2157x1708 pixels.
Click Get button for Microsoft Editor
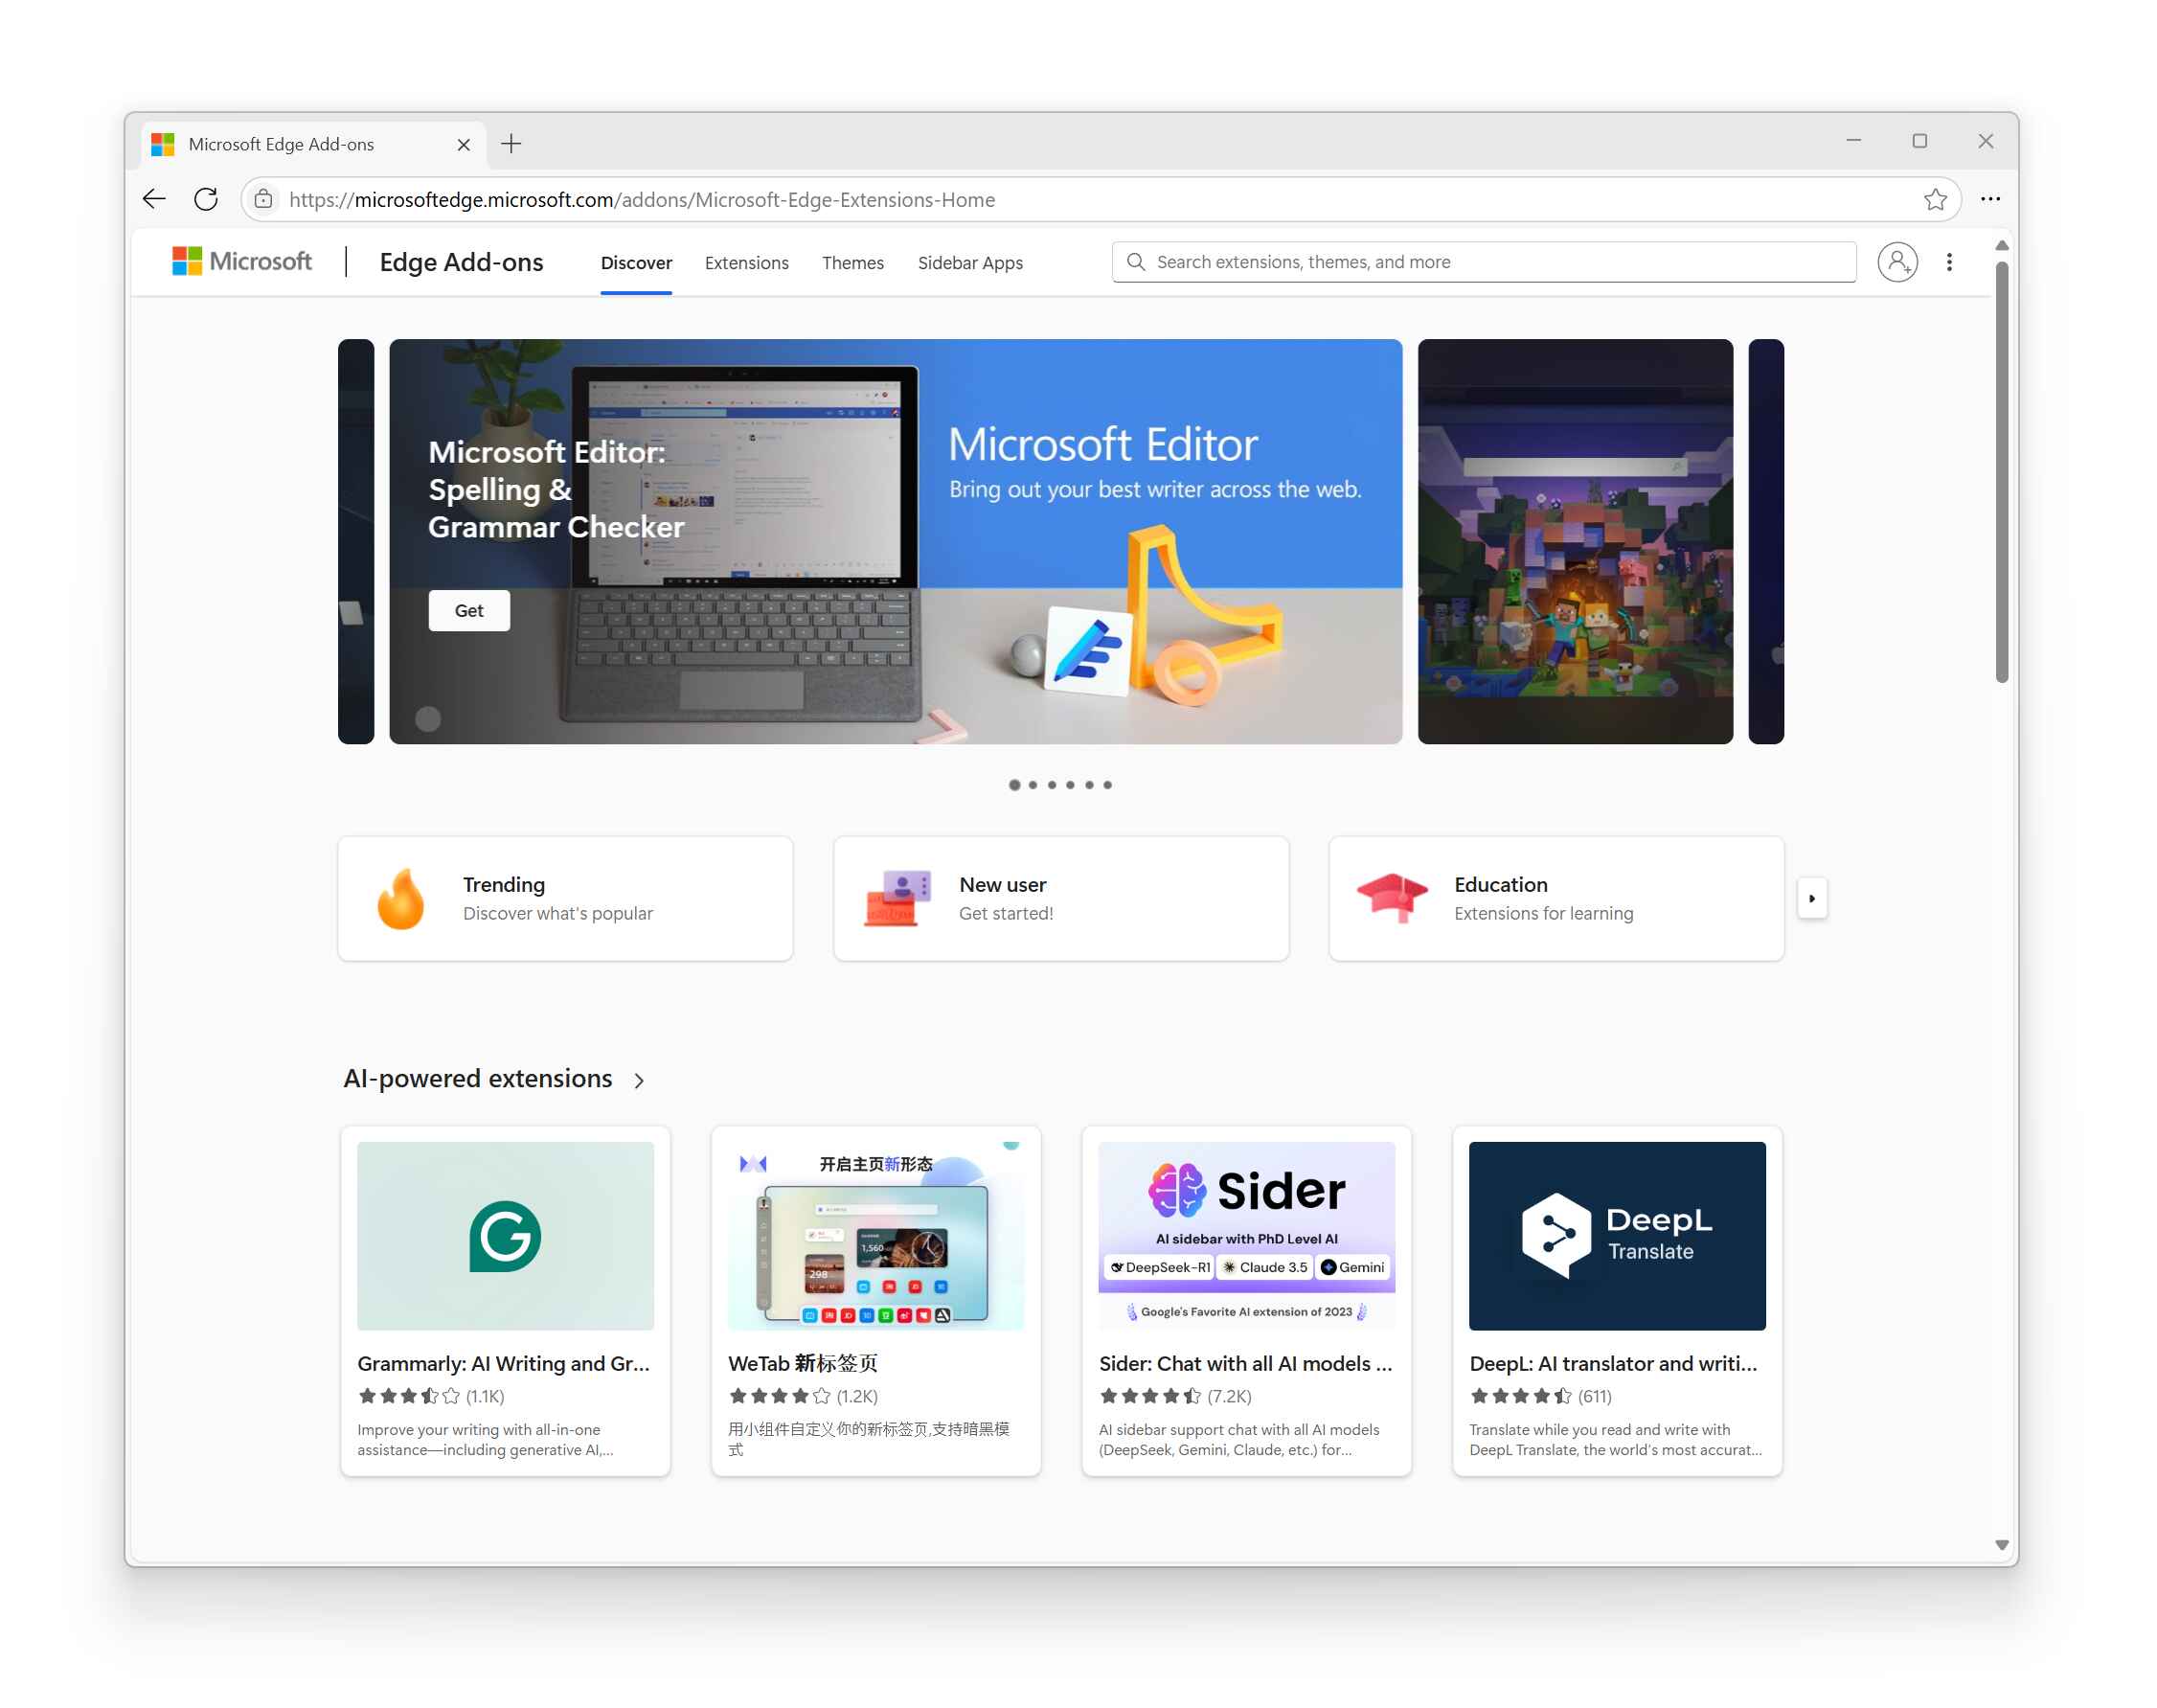coord(467,608)
